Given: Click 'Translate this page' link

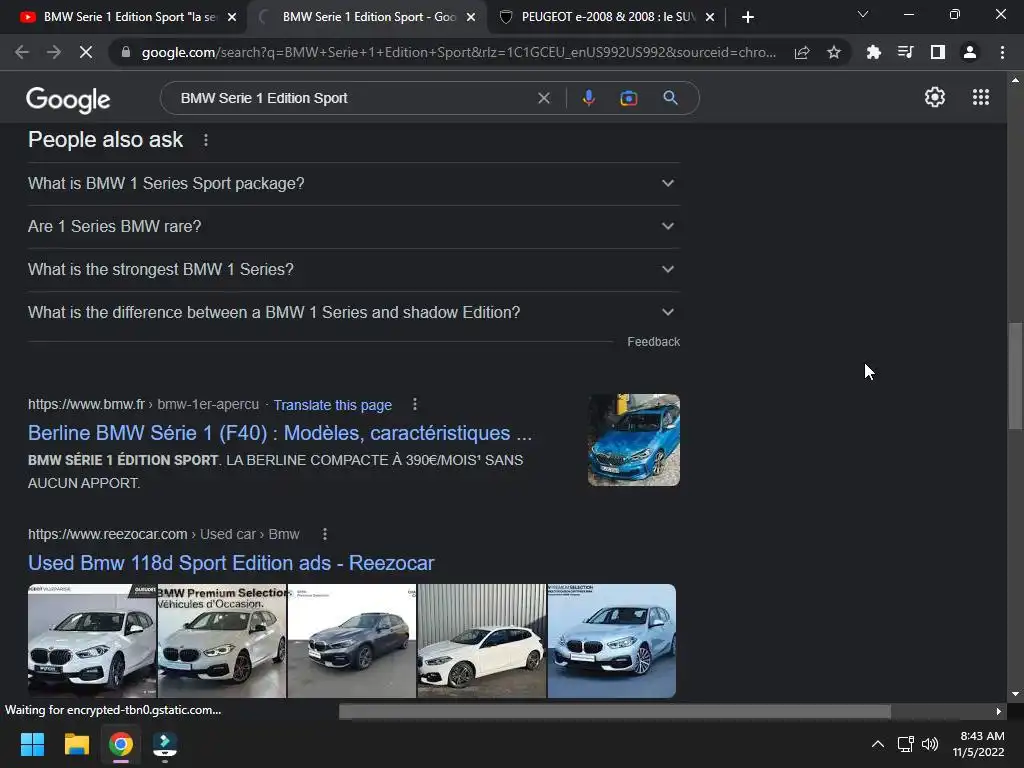Looking at the screenshot, I should point(332,405).
